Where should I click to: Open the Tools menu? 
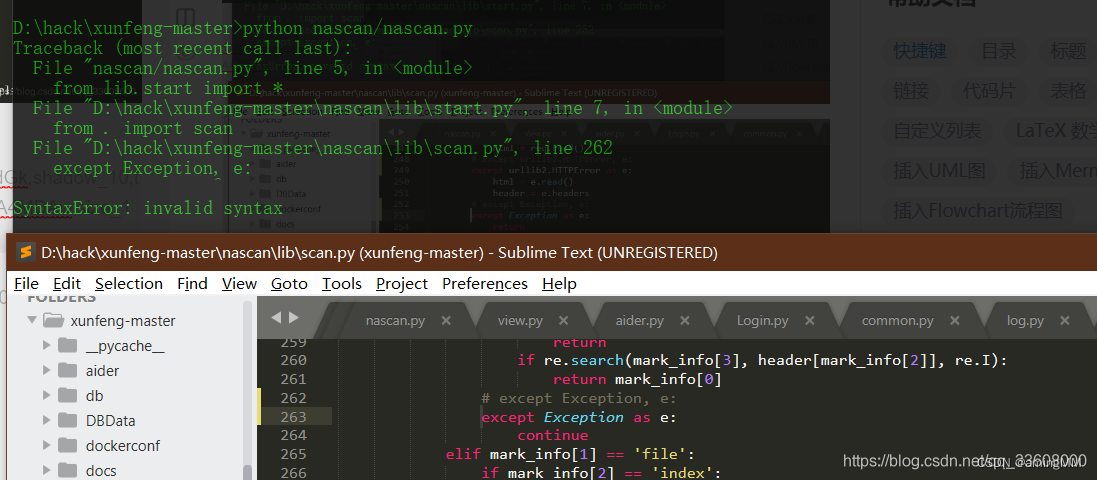point(341,283)
